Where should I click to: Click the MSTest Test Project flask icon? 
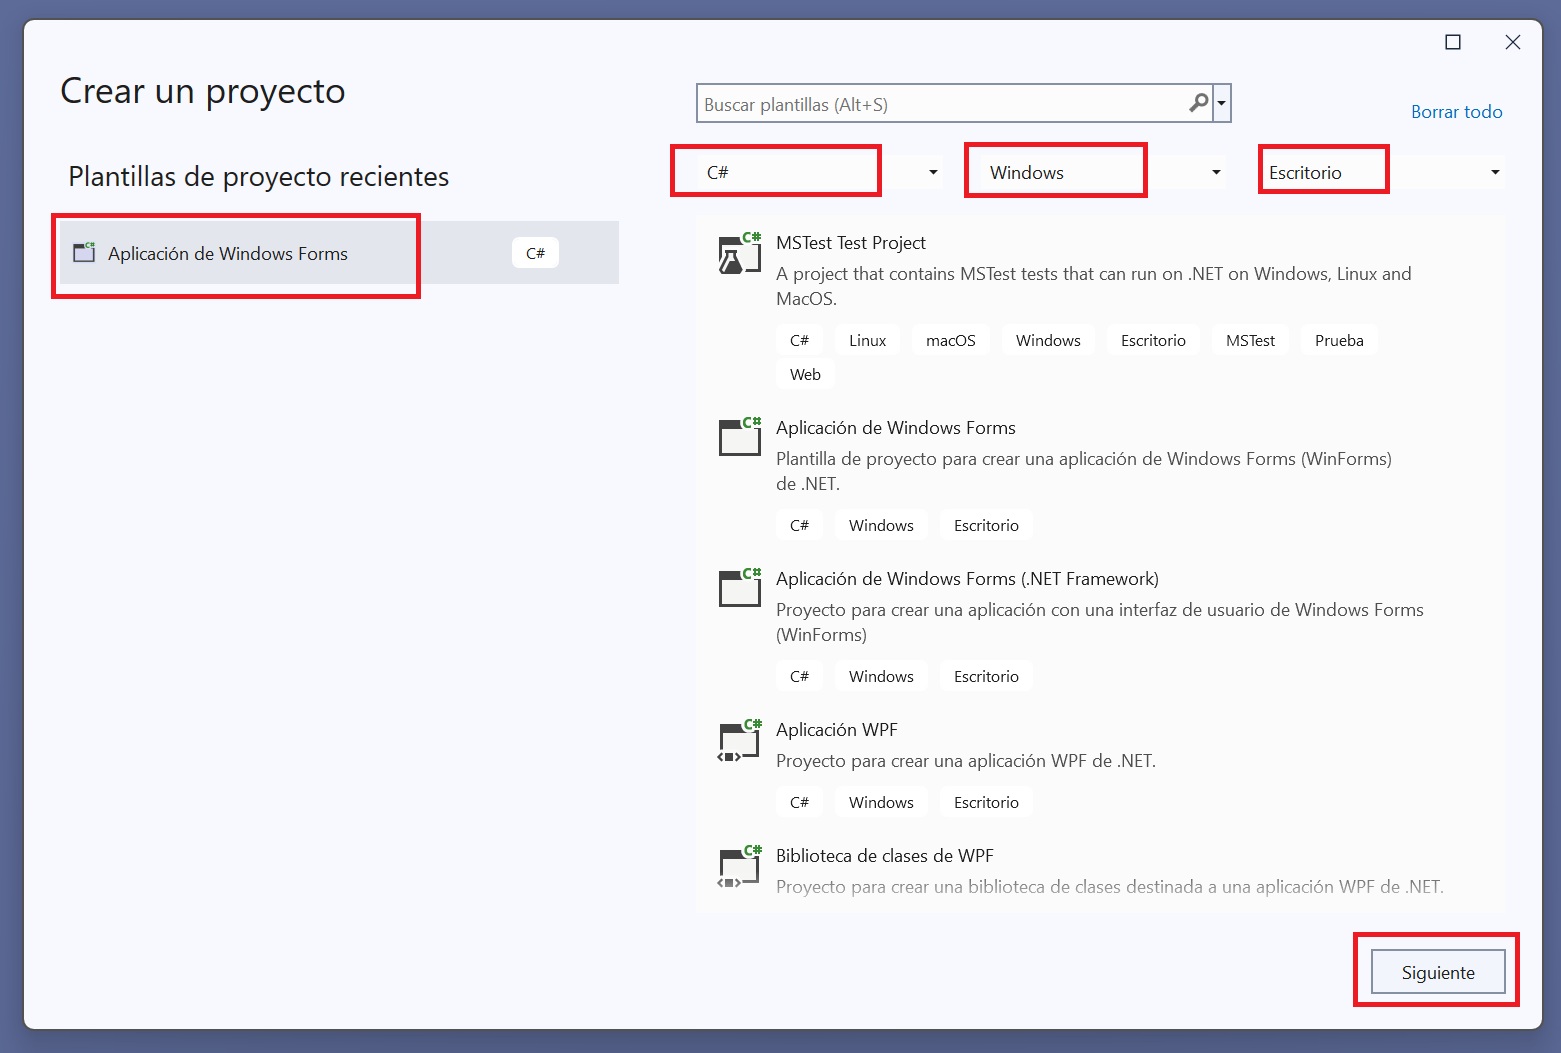click(739, 255)
